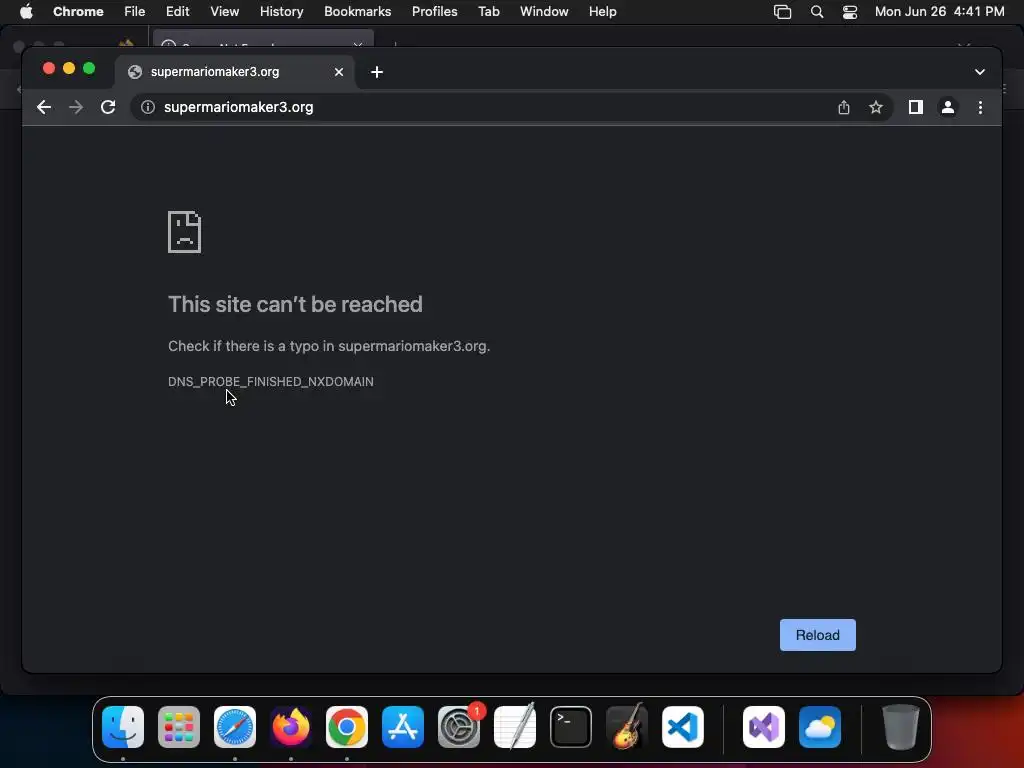Open the Chrome application menu
This screenshot has height=768, width=1024.
coord(78,12)
